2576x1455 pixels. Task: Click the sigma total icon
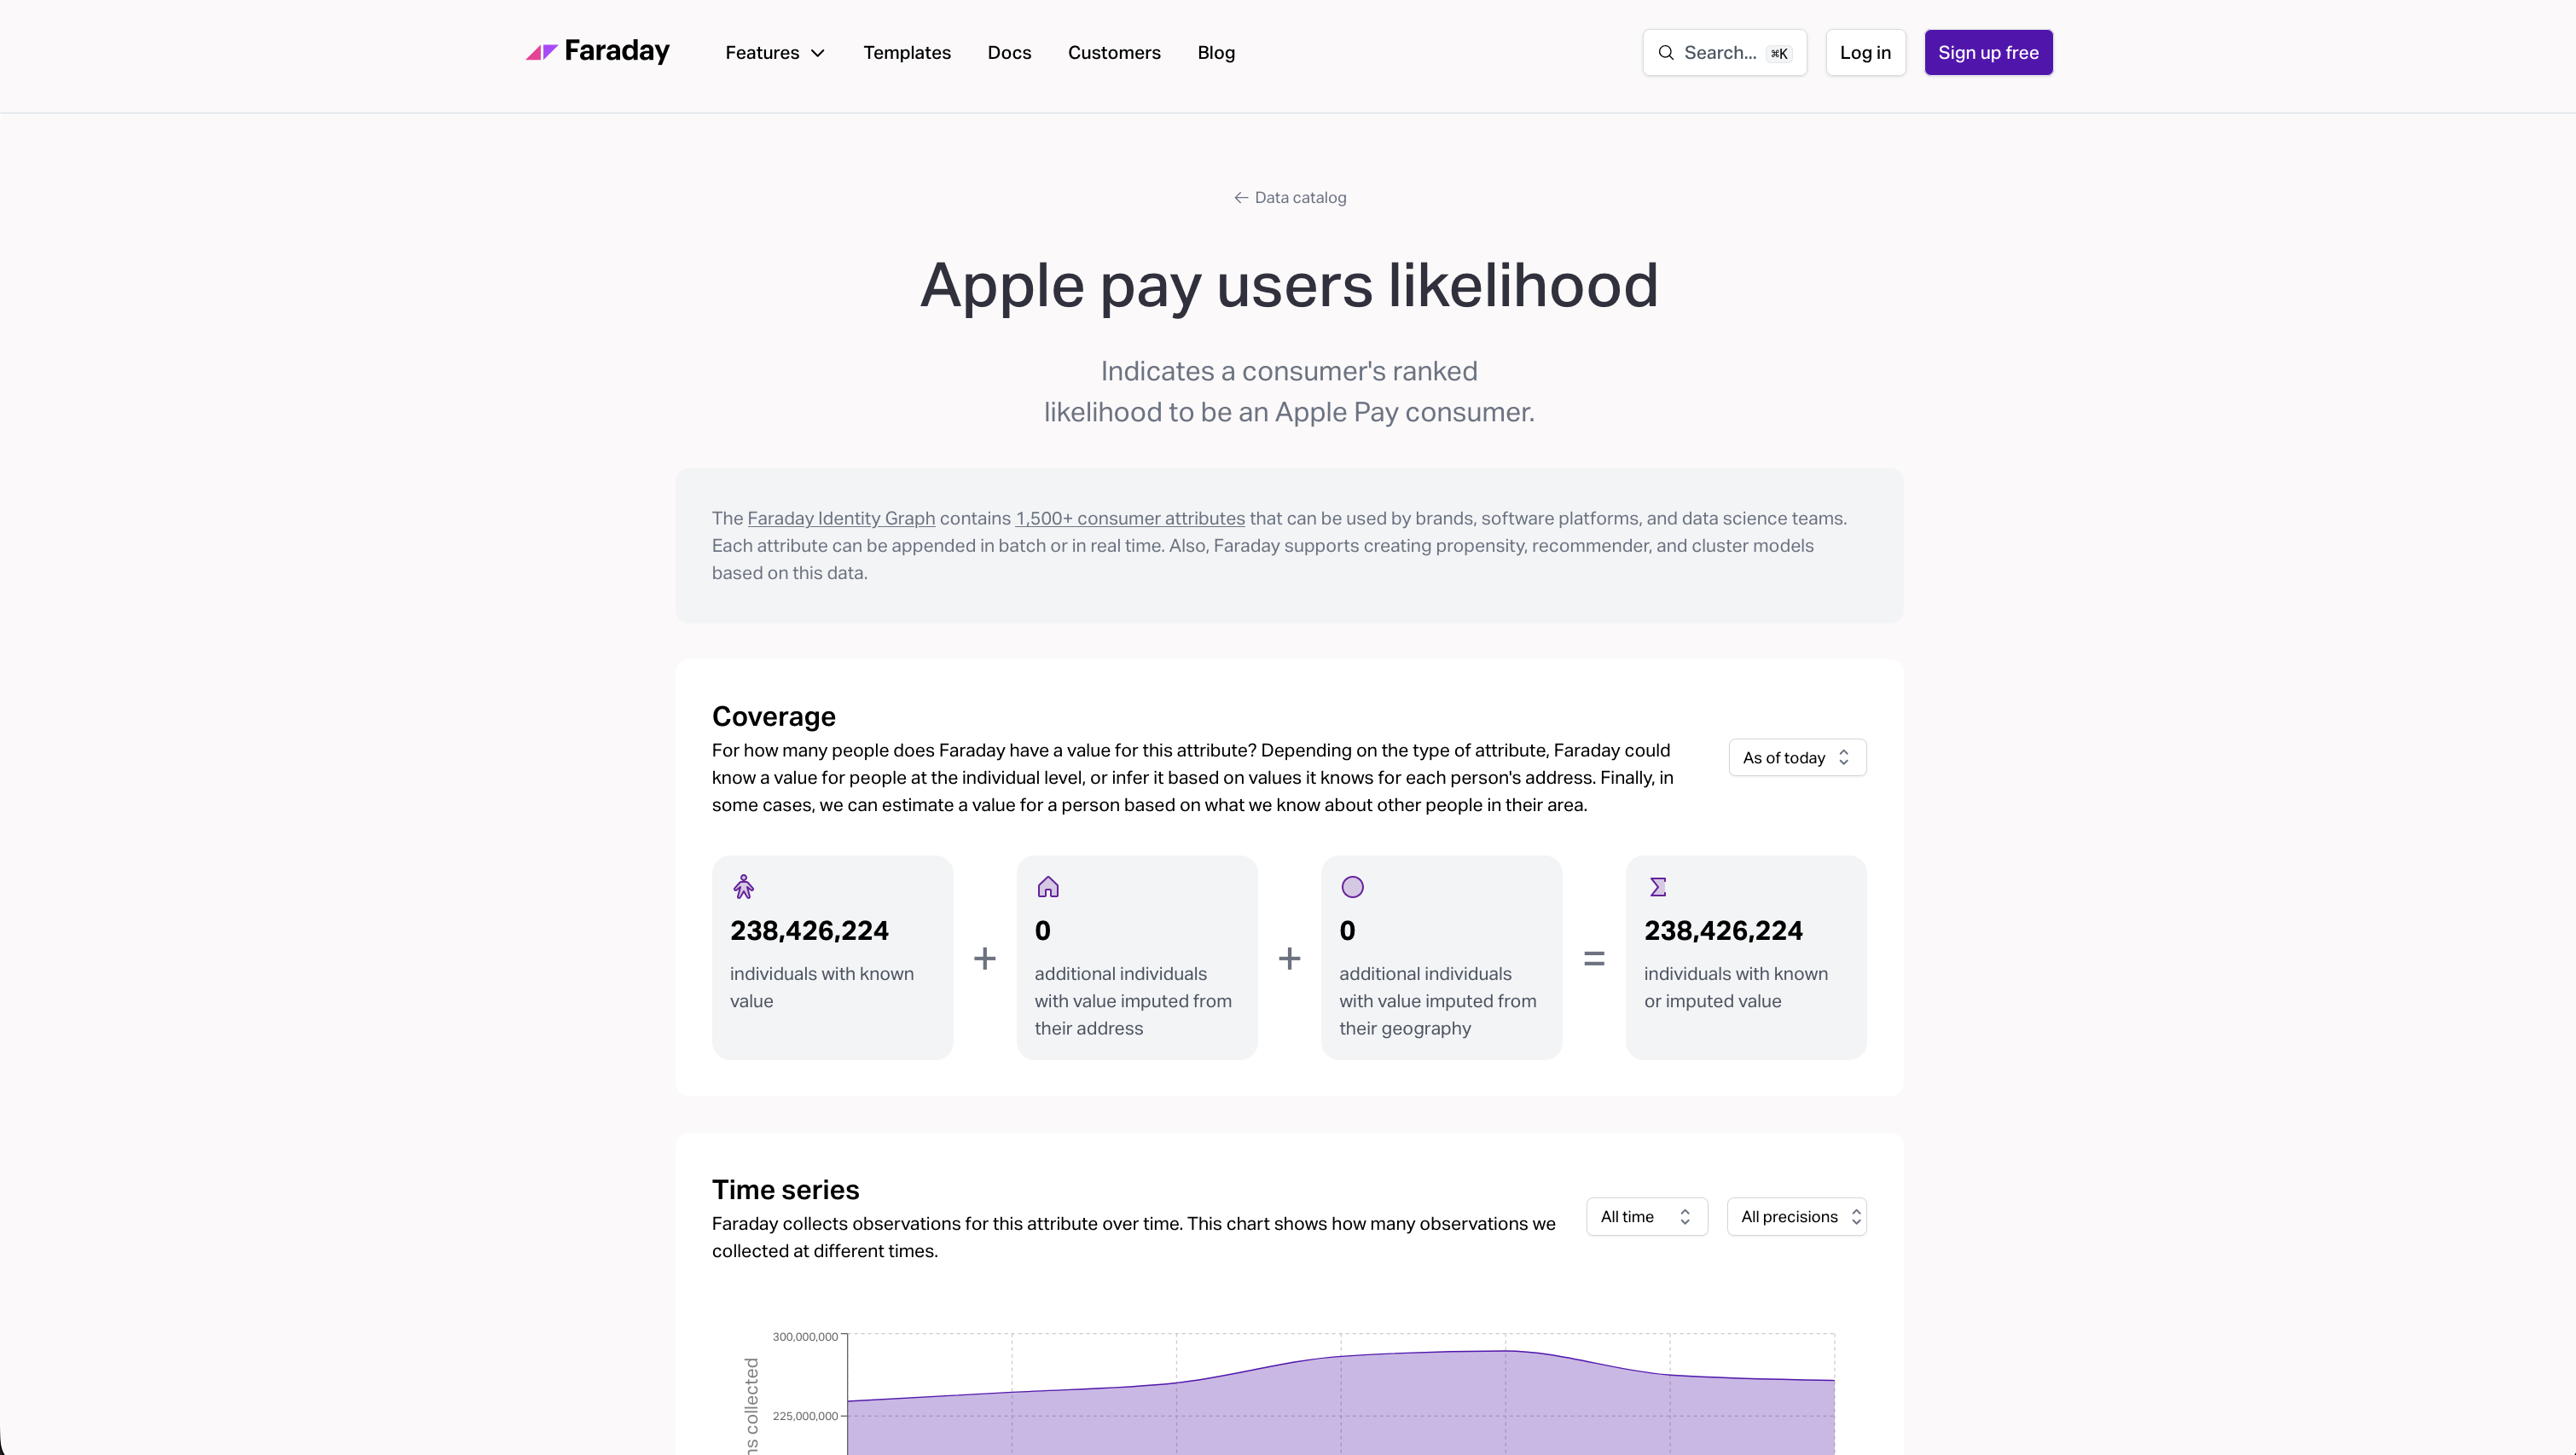(1657, 887)
